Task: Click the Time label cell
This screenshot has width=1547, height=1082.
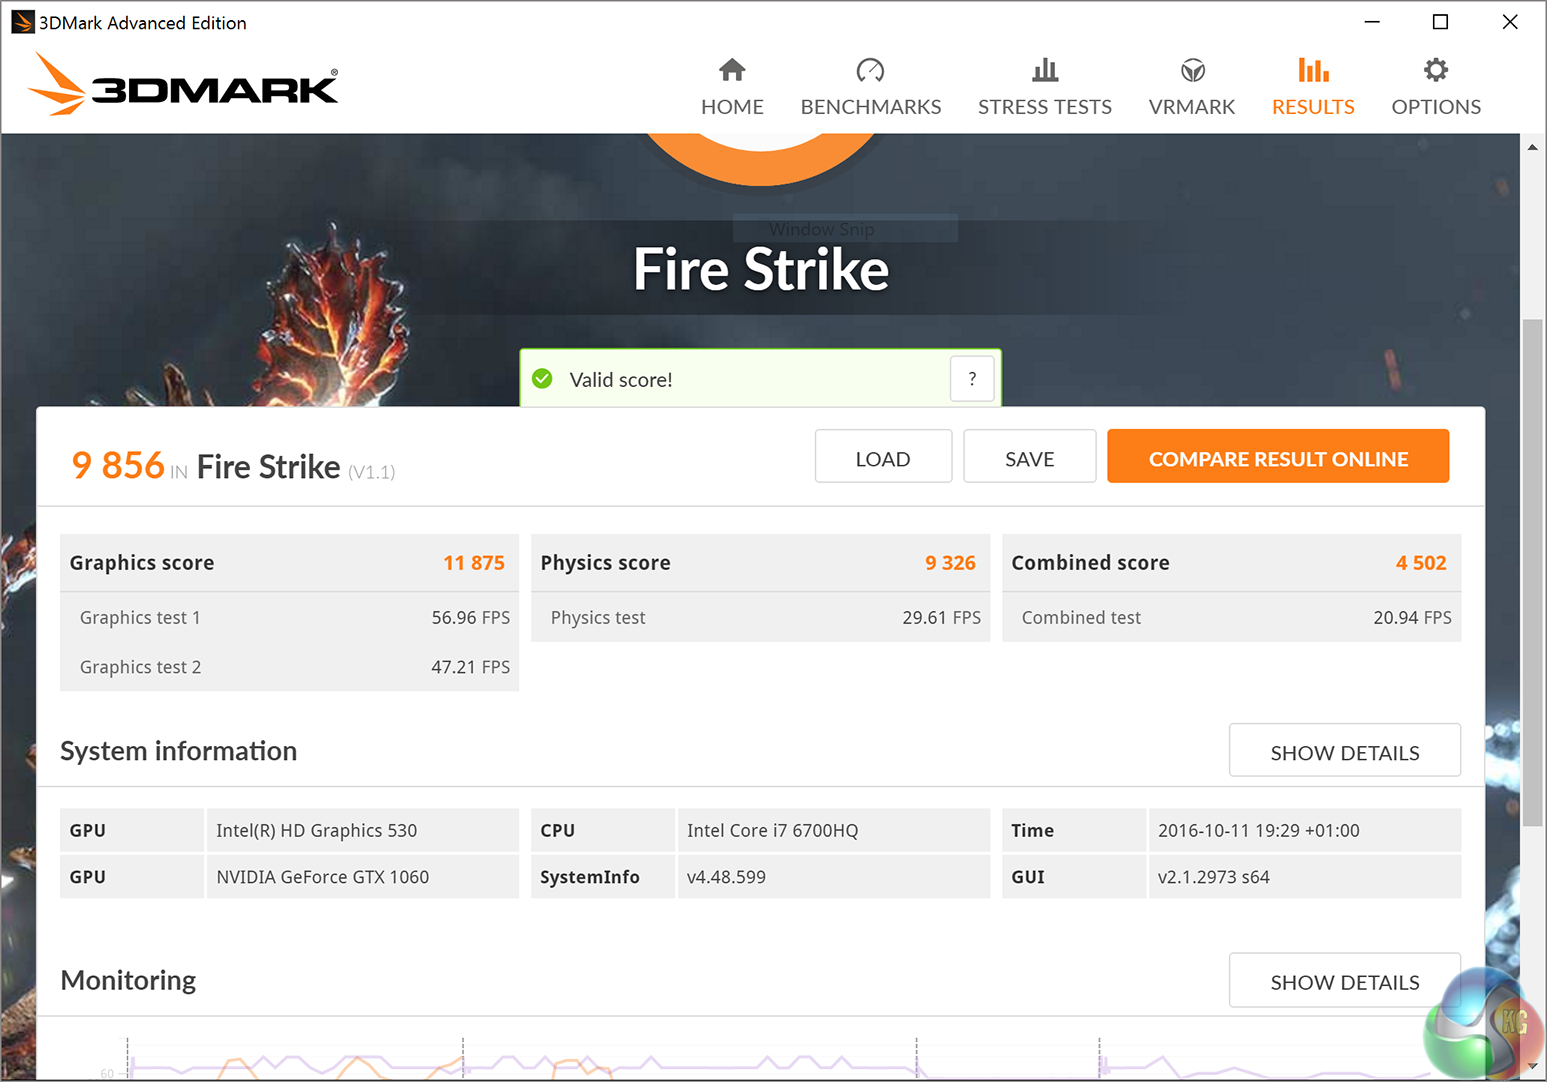Action: pyautogui.click(x=1074, y=830)
